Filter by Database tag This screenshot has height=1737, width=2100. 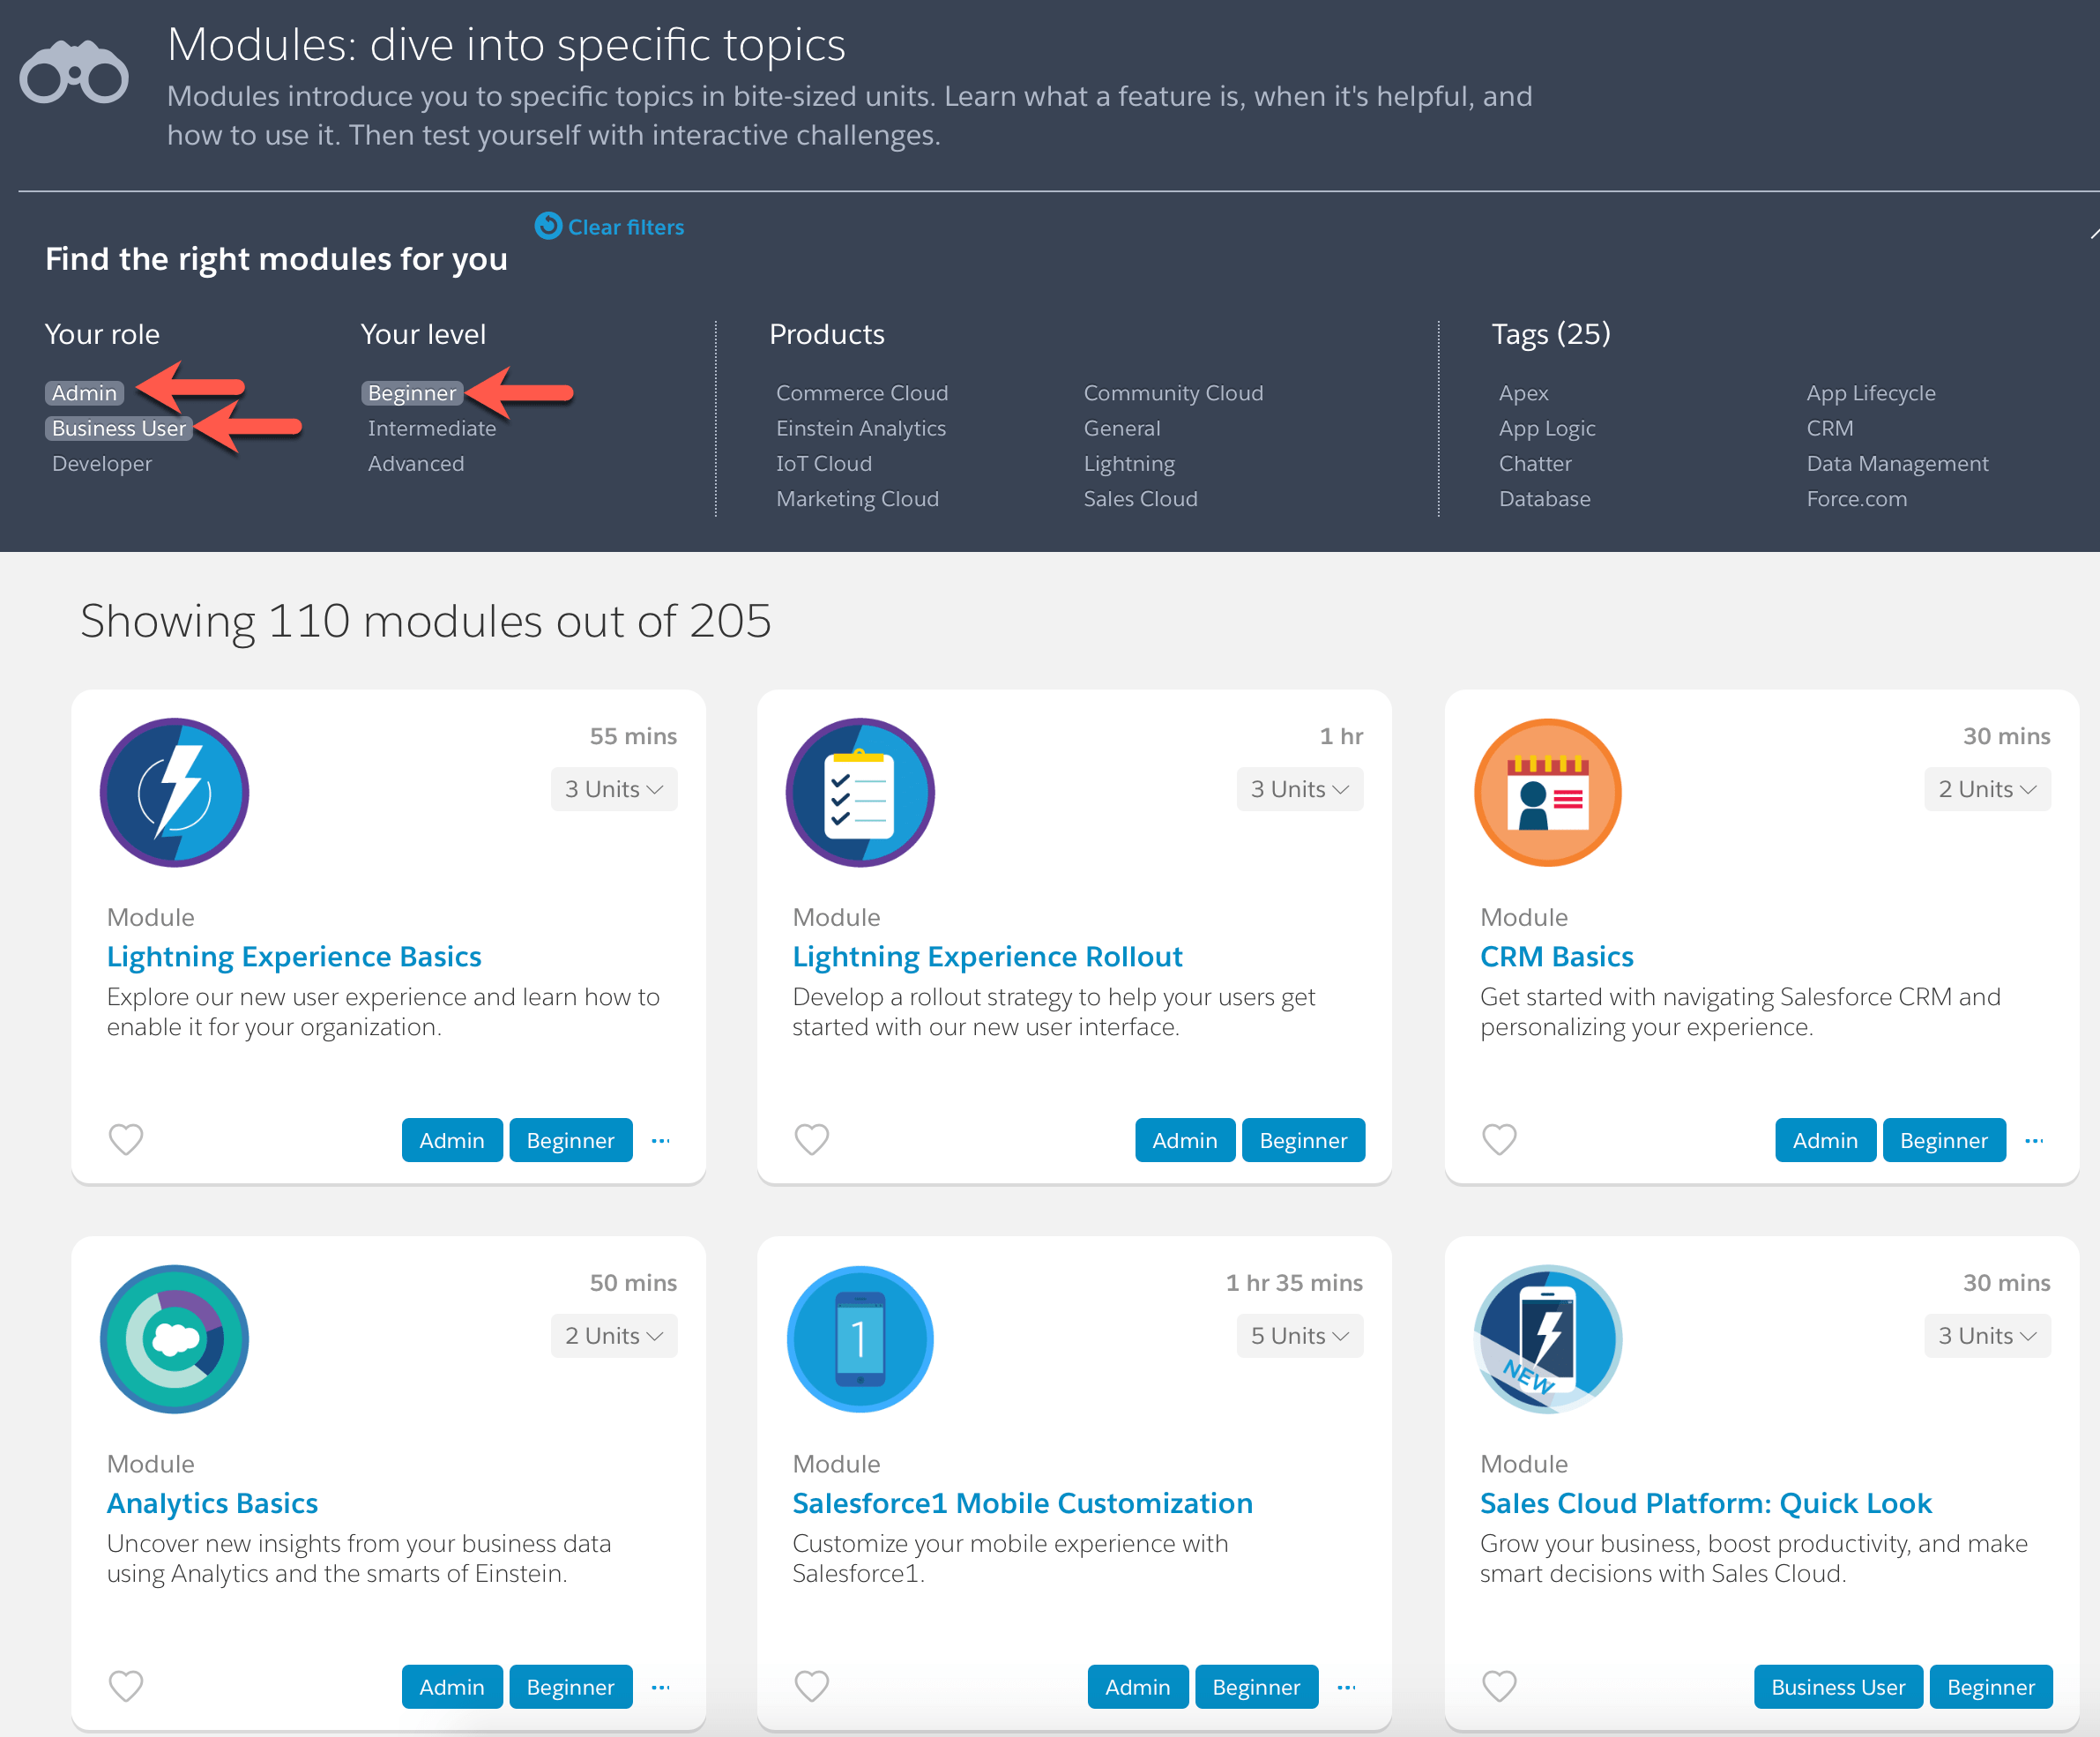(x=1544, y=498)
